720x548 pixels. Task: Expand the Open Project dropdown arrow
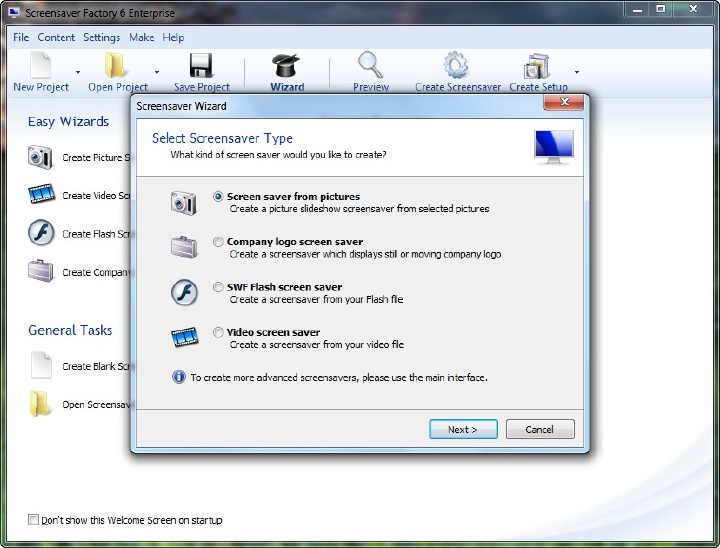(157, 73)
